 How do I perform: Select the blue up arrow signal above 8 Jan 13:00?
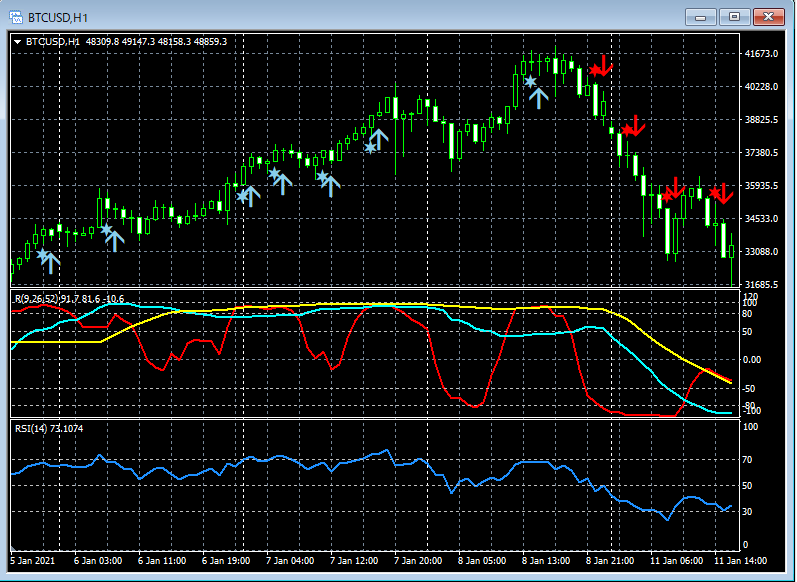(x=539, y=98)
